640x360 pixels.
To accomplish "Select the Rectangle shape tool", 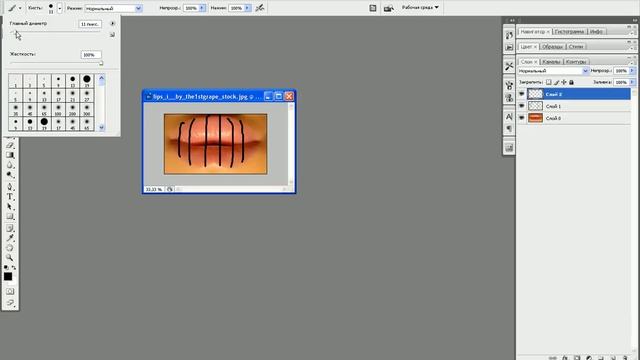I will tap(10, 216).
